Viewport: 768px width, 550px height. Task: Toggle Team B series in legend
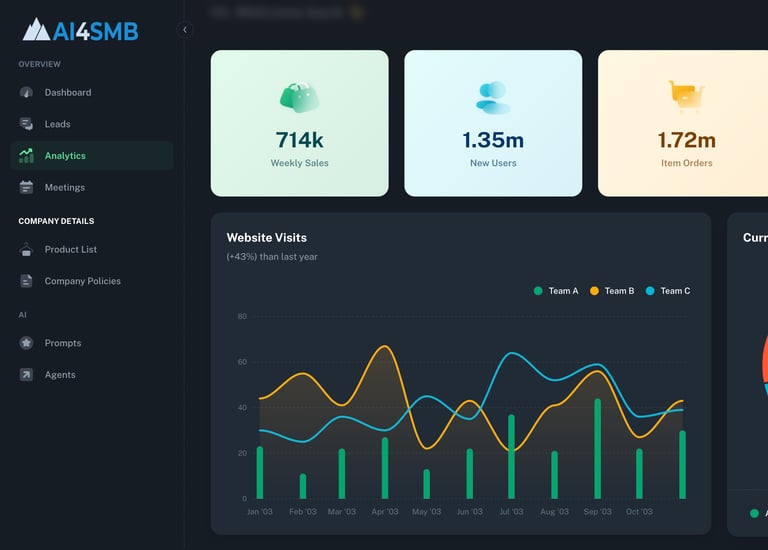[612, 291]
